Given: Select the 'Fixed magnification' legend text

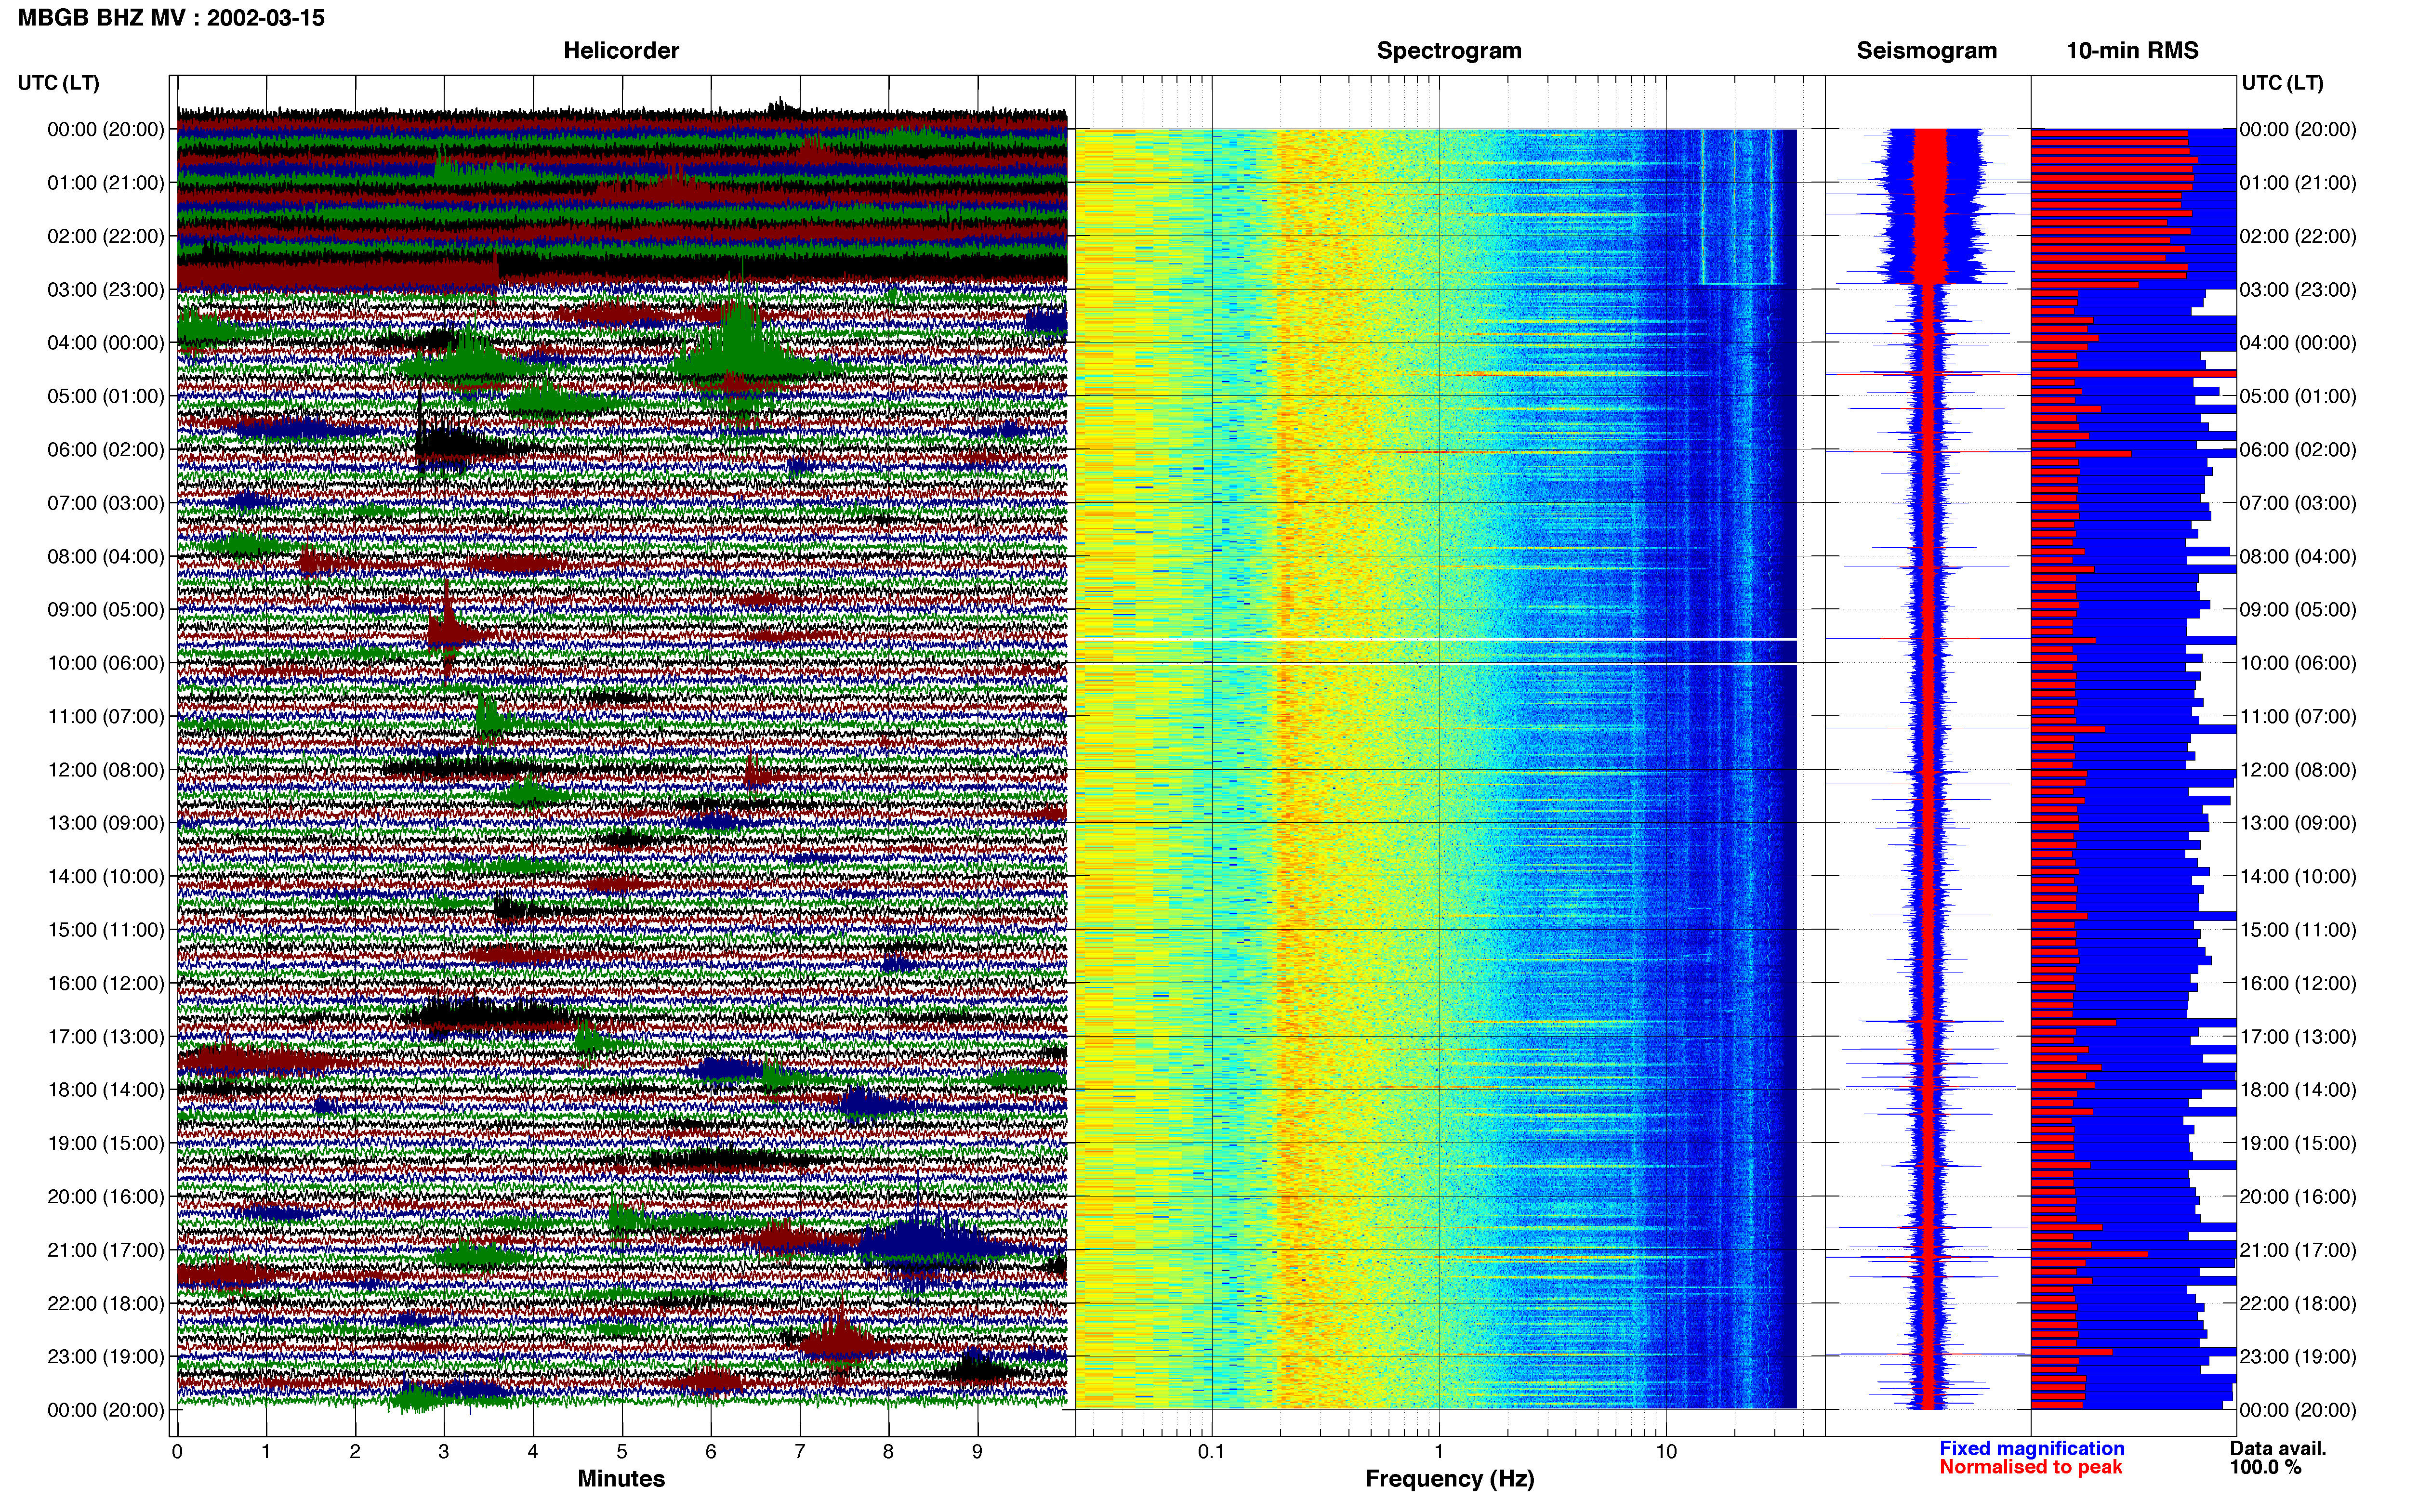Looking at the screenshot, I should 2032,1448.
